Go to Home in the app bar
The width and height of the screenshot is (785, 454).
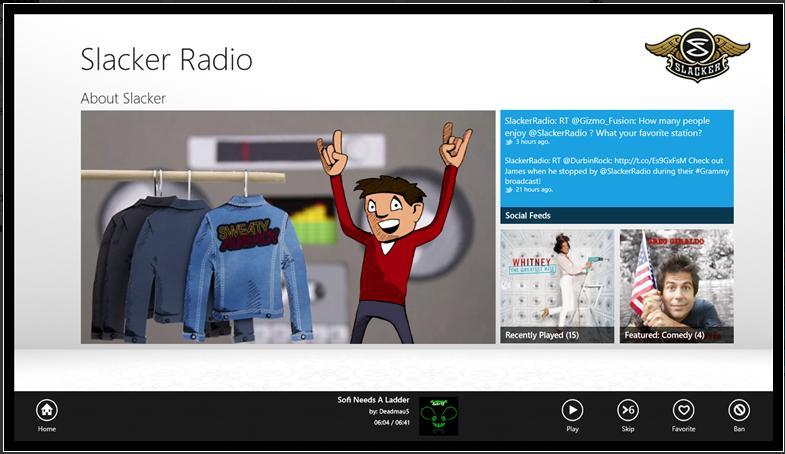[x=47, y=410]
